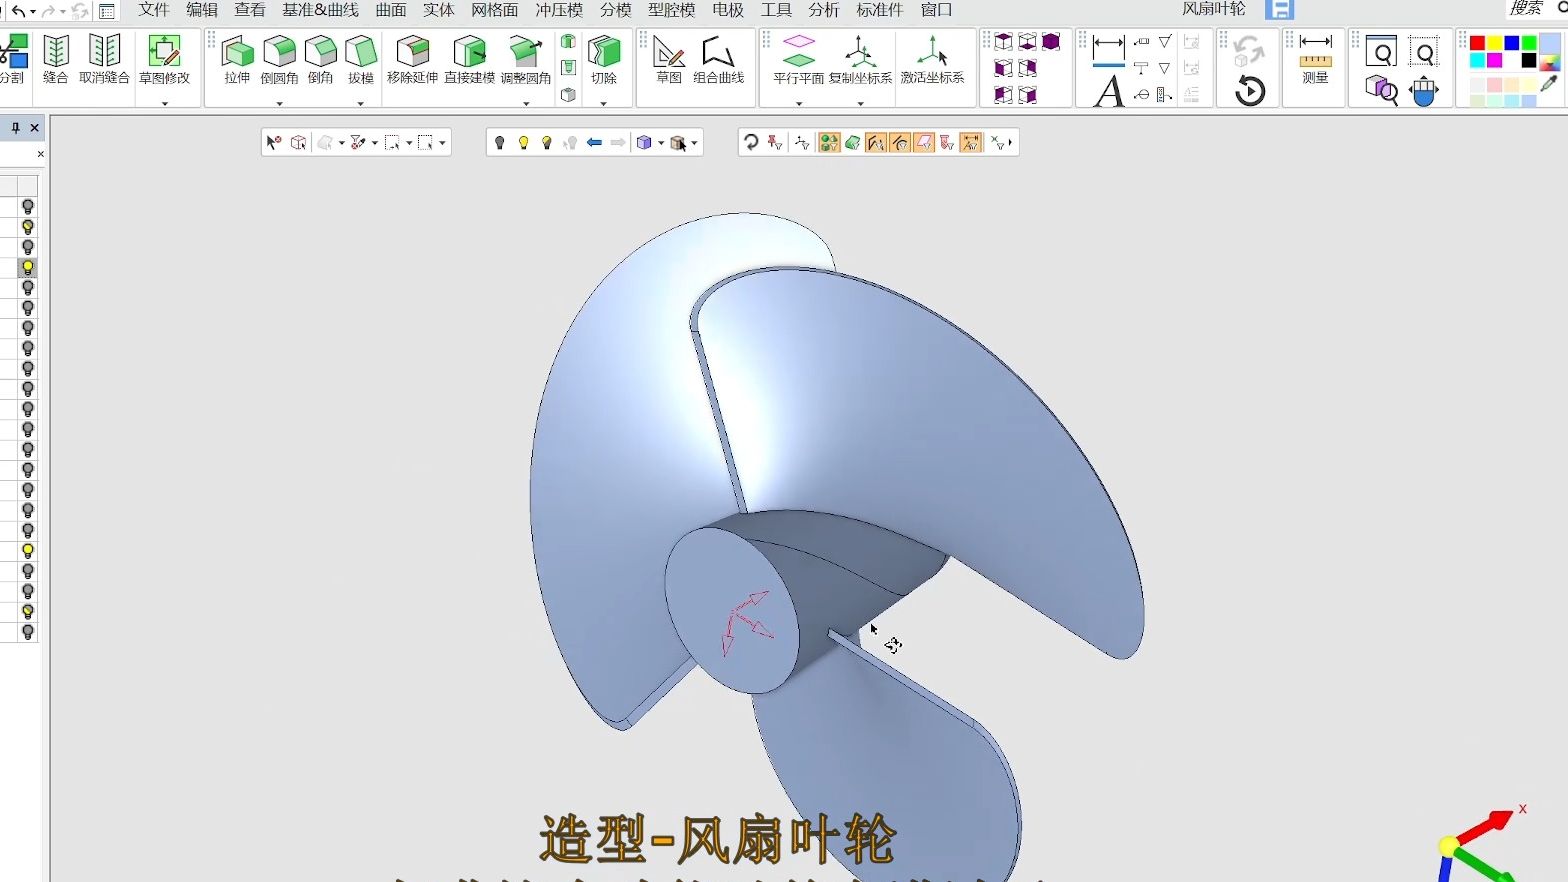Toggle the topmost gray bulb in layer list
The height and width of the screenshot is (882, 1568).
click(x=28, y=207)
